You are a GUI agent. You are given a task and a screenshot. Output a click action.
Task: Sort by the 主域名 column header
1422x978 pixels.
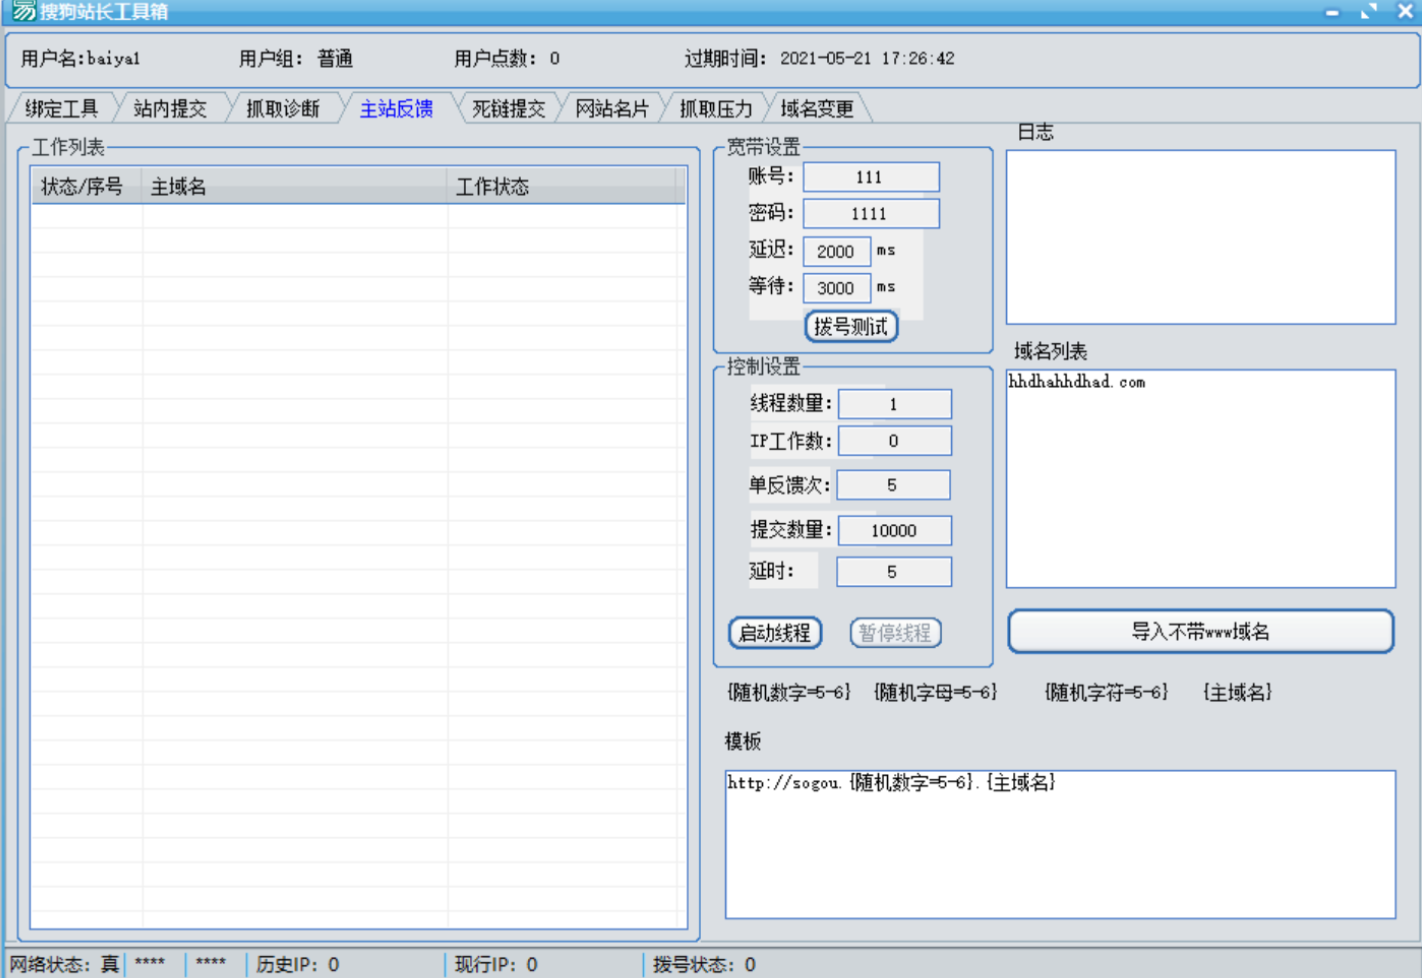pos(295,187)
